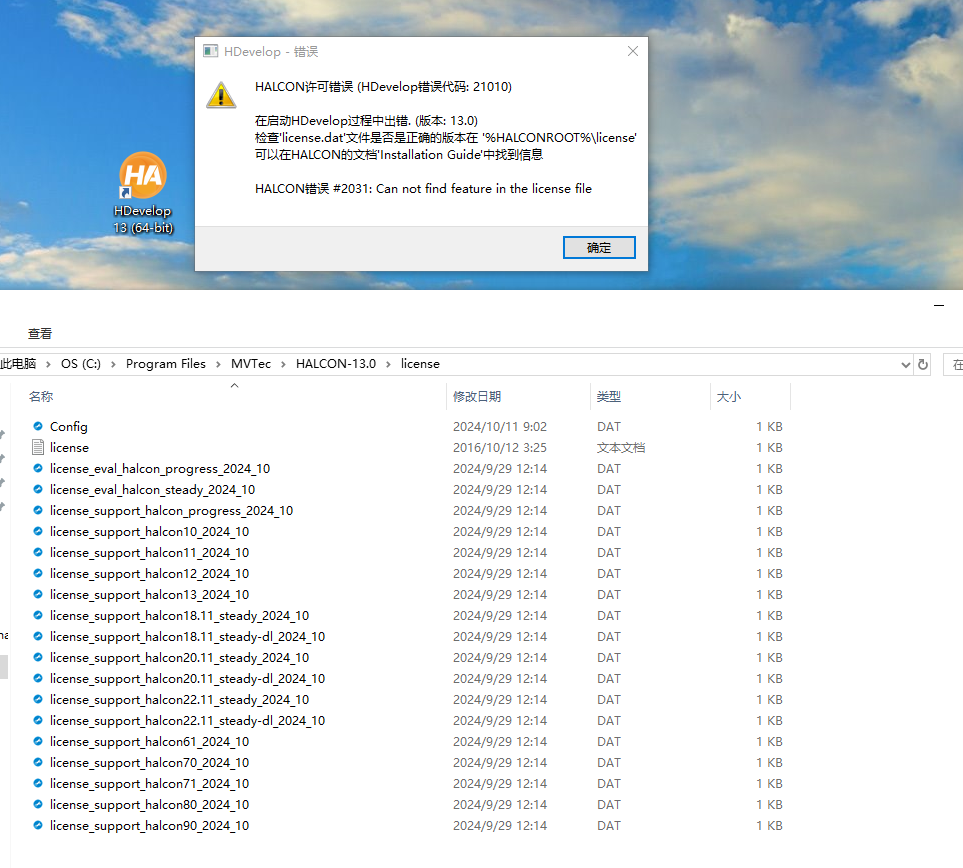Sort files by 类型 column header
Screen dimensions: 963x868
pos(609,397)
